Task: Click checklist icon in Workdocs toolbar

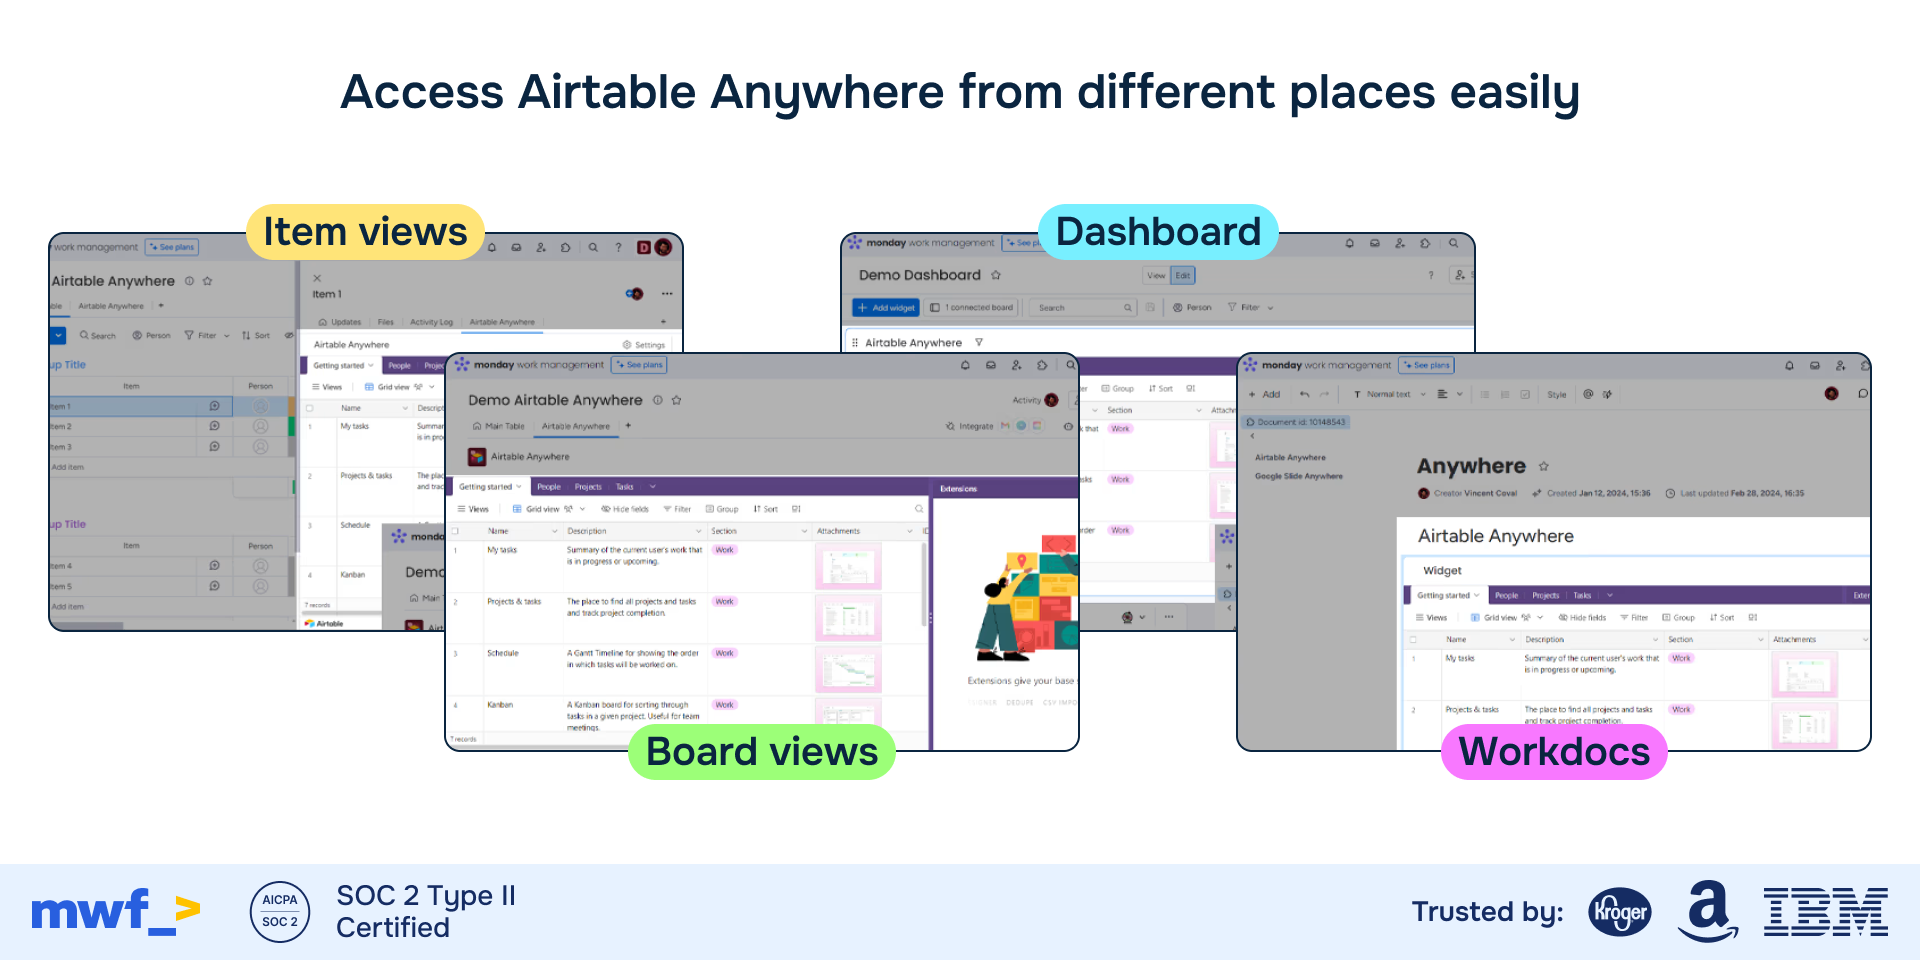Action: (x=1525, y=394)
